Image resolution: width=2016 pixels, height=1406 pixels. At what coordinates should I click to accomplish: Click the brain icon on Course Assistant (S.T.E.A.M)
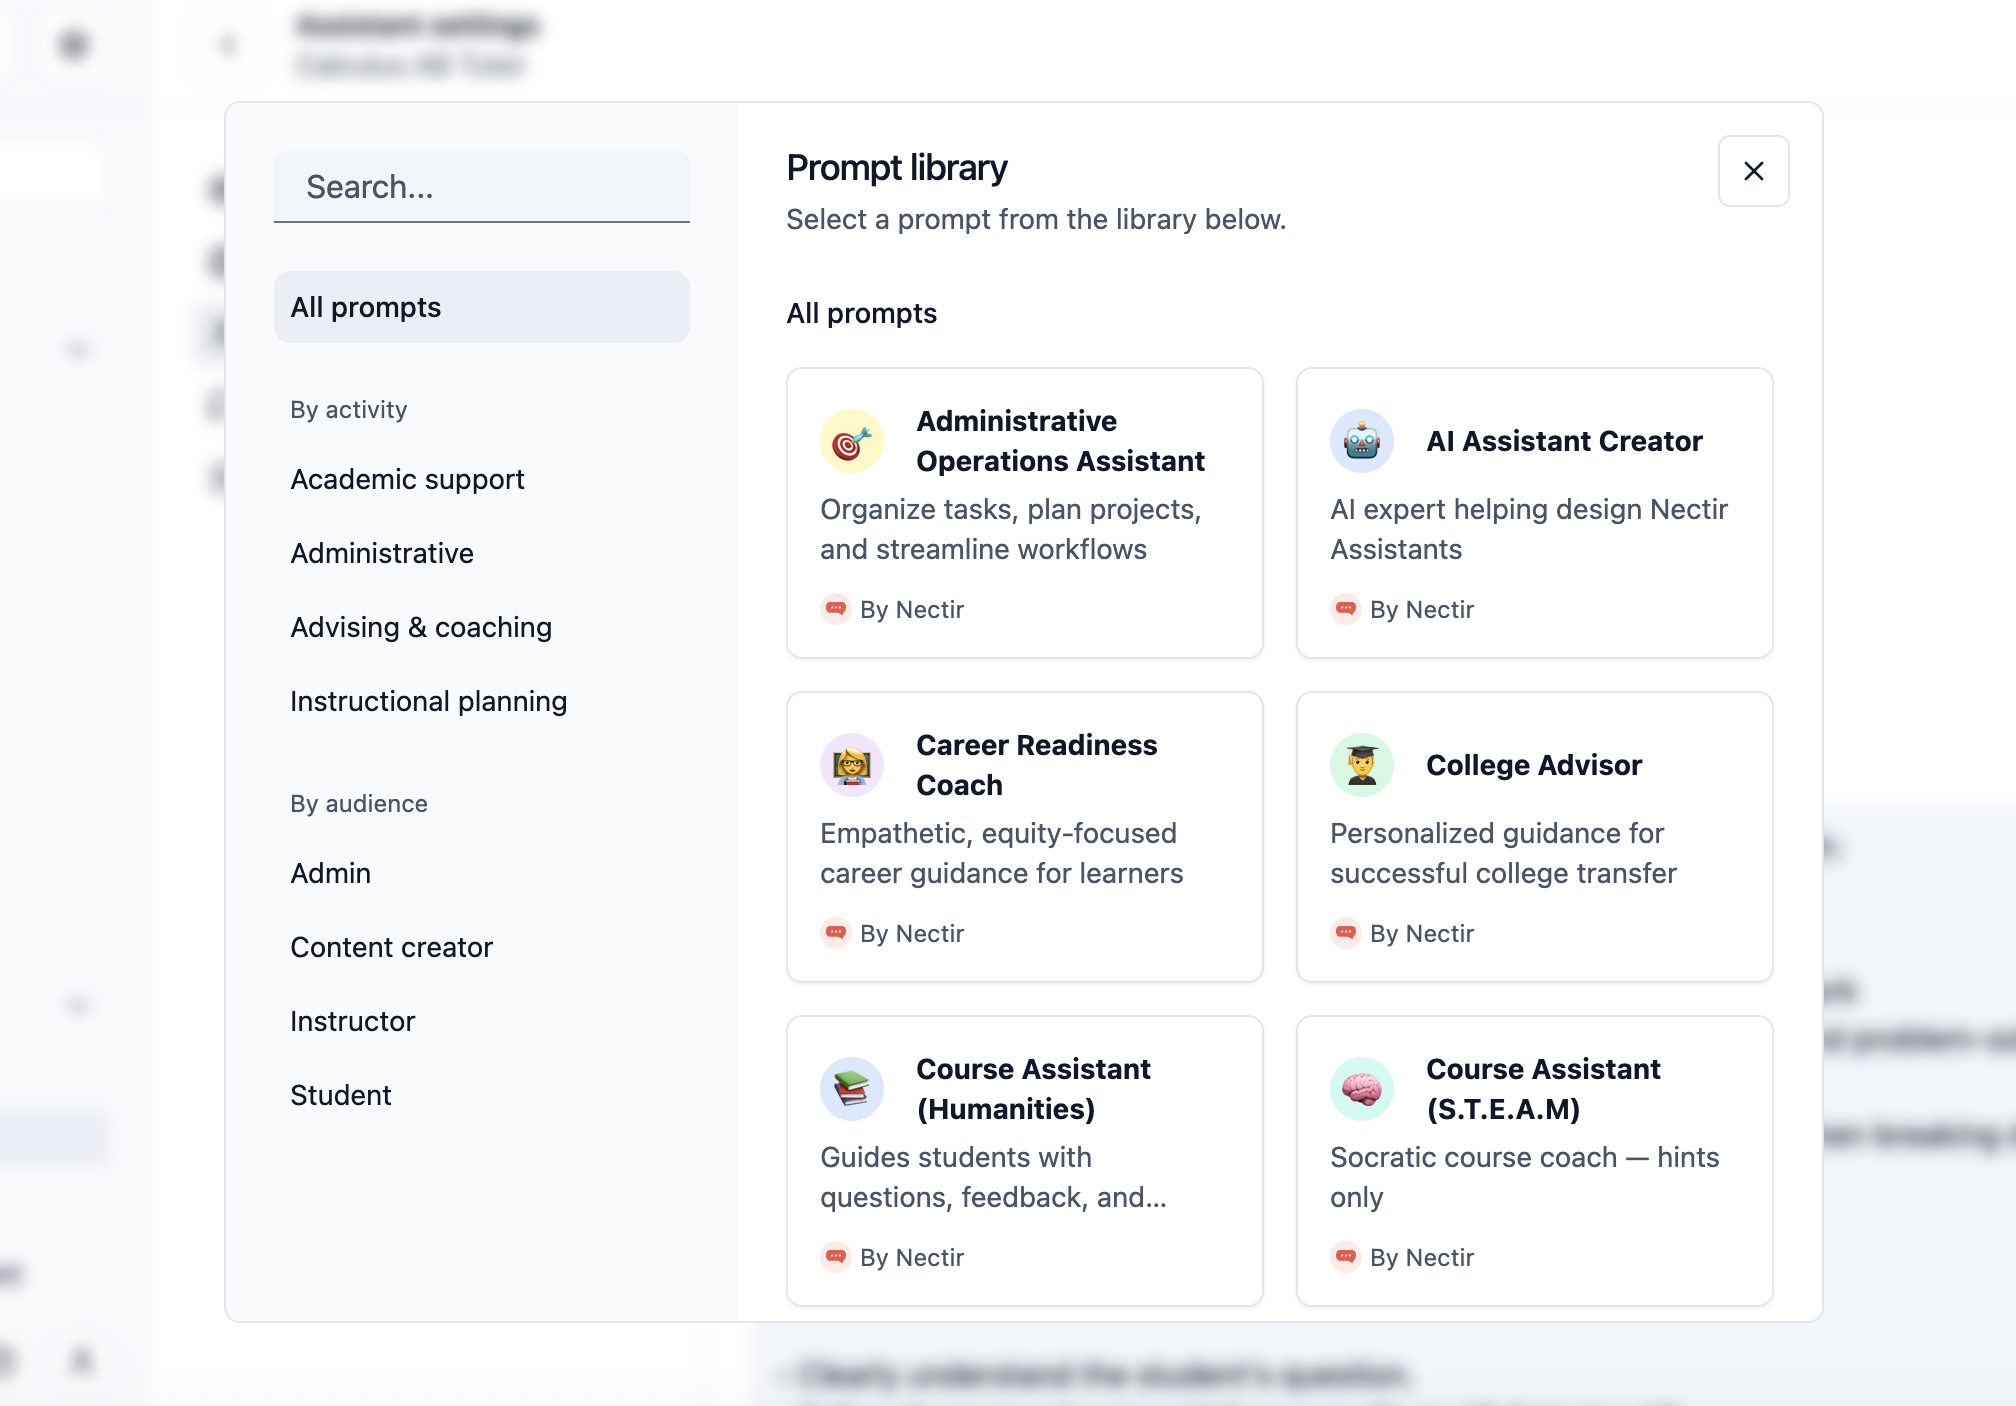point(1361,1088)
